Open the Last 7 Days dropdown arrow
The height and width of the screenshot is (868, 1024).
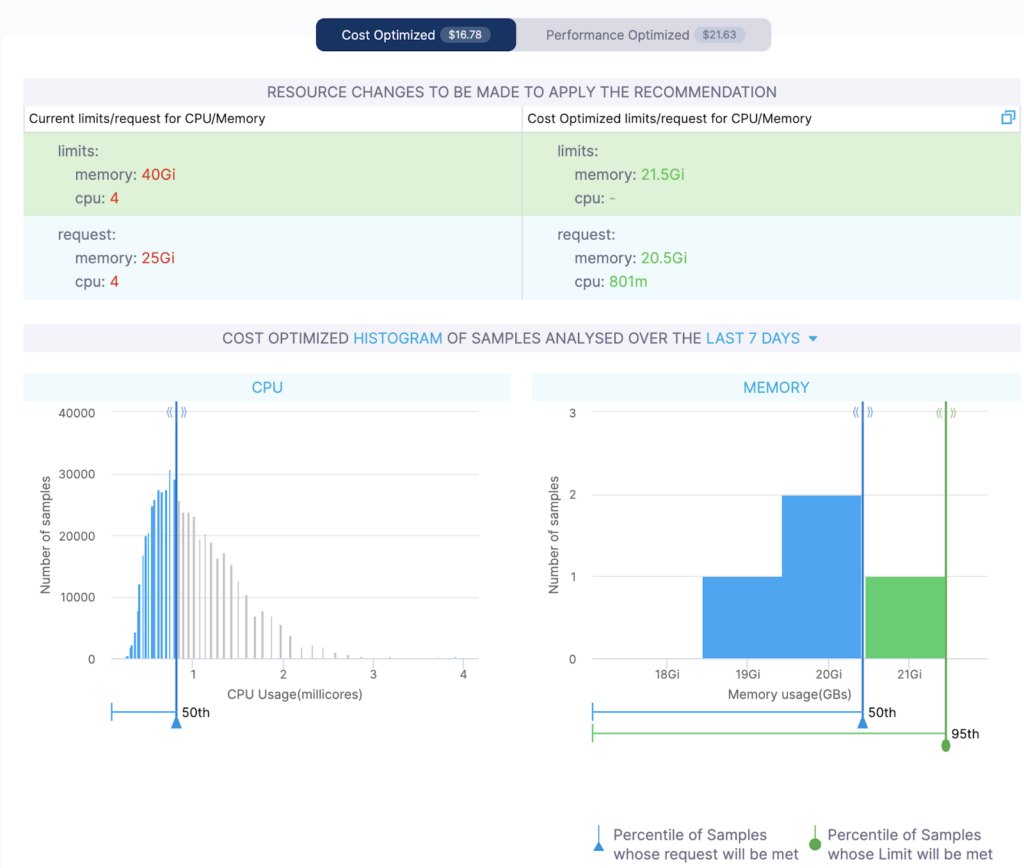click(x=813, y=338)
